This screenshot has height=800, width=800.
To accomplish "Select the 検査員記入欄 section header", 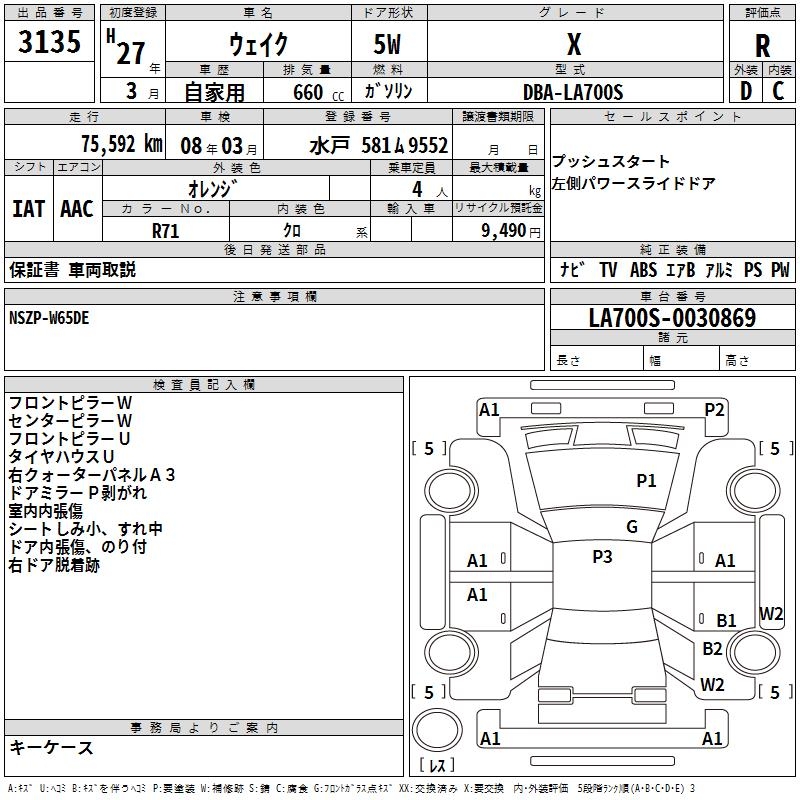I will point(204,385).
